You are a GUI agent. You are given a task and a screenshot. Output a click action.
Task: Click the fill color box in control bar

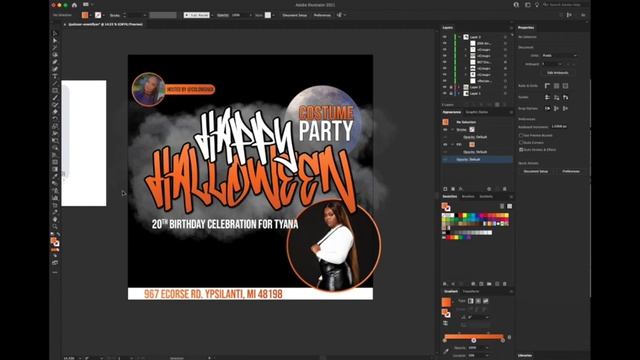[85, 15]
